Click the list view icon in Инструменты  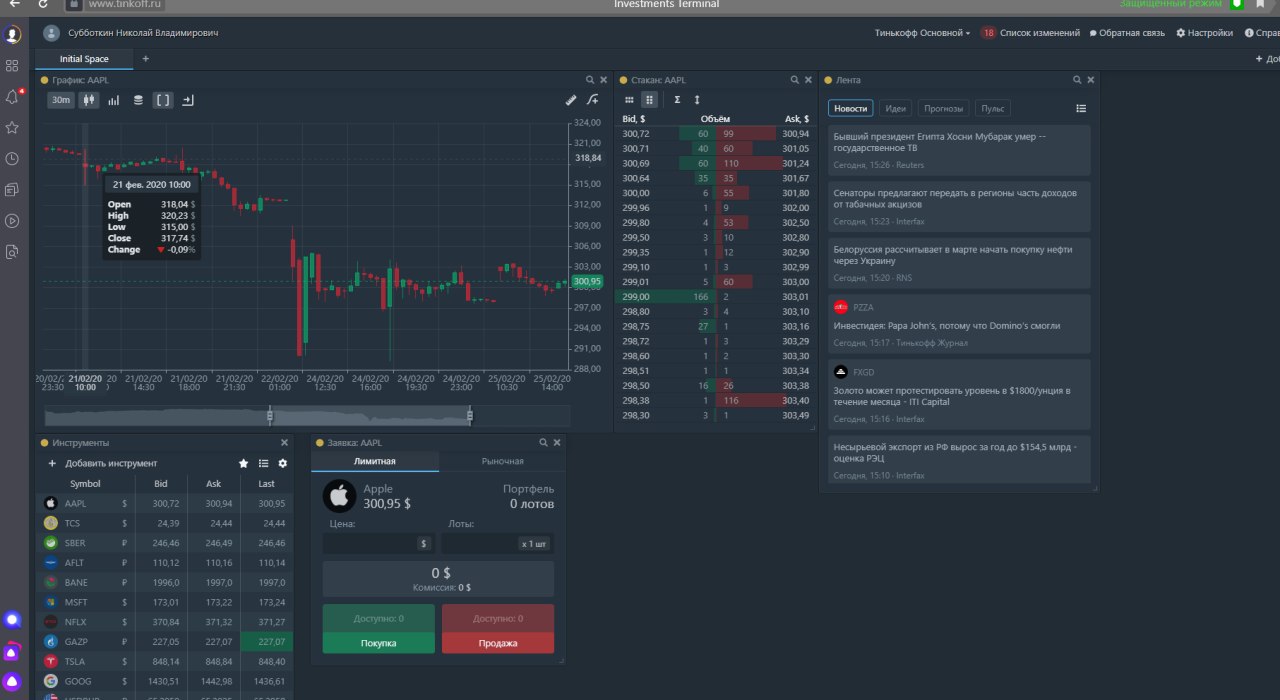[263, 463]
